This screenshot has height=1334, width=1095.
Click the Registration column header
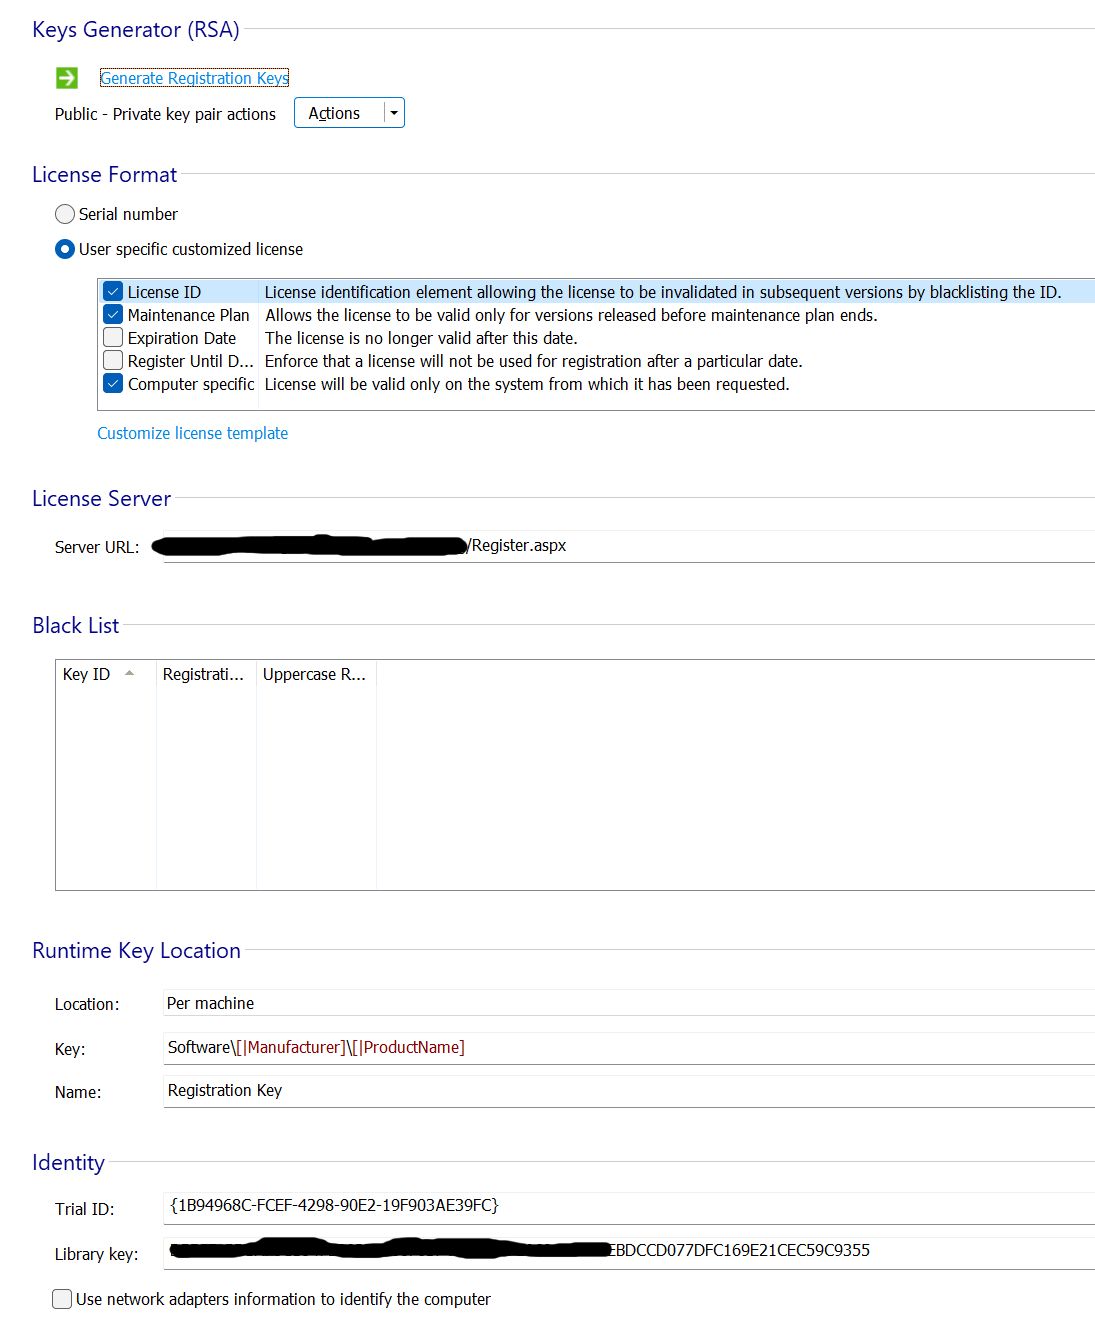[204, 674]
